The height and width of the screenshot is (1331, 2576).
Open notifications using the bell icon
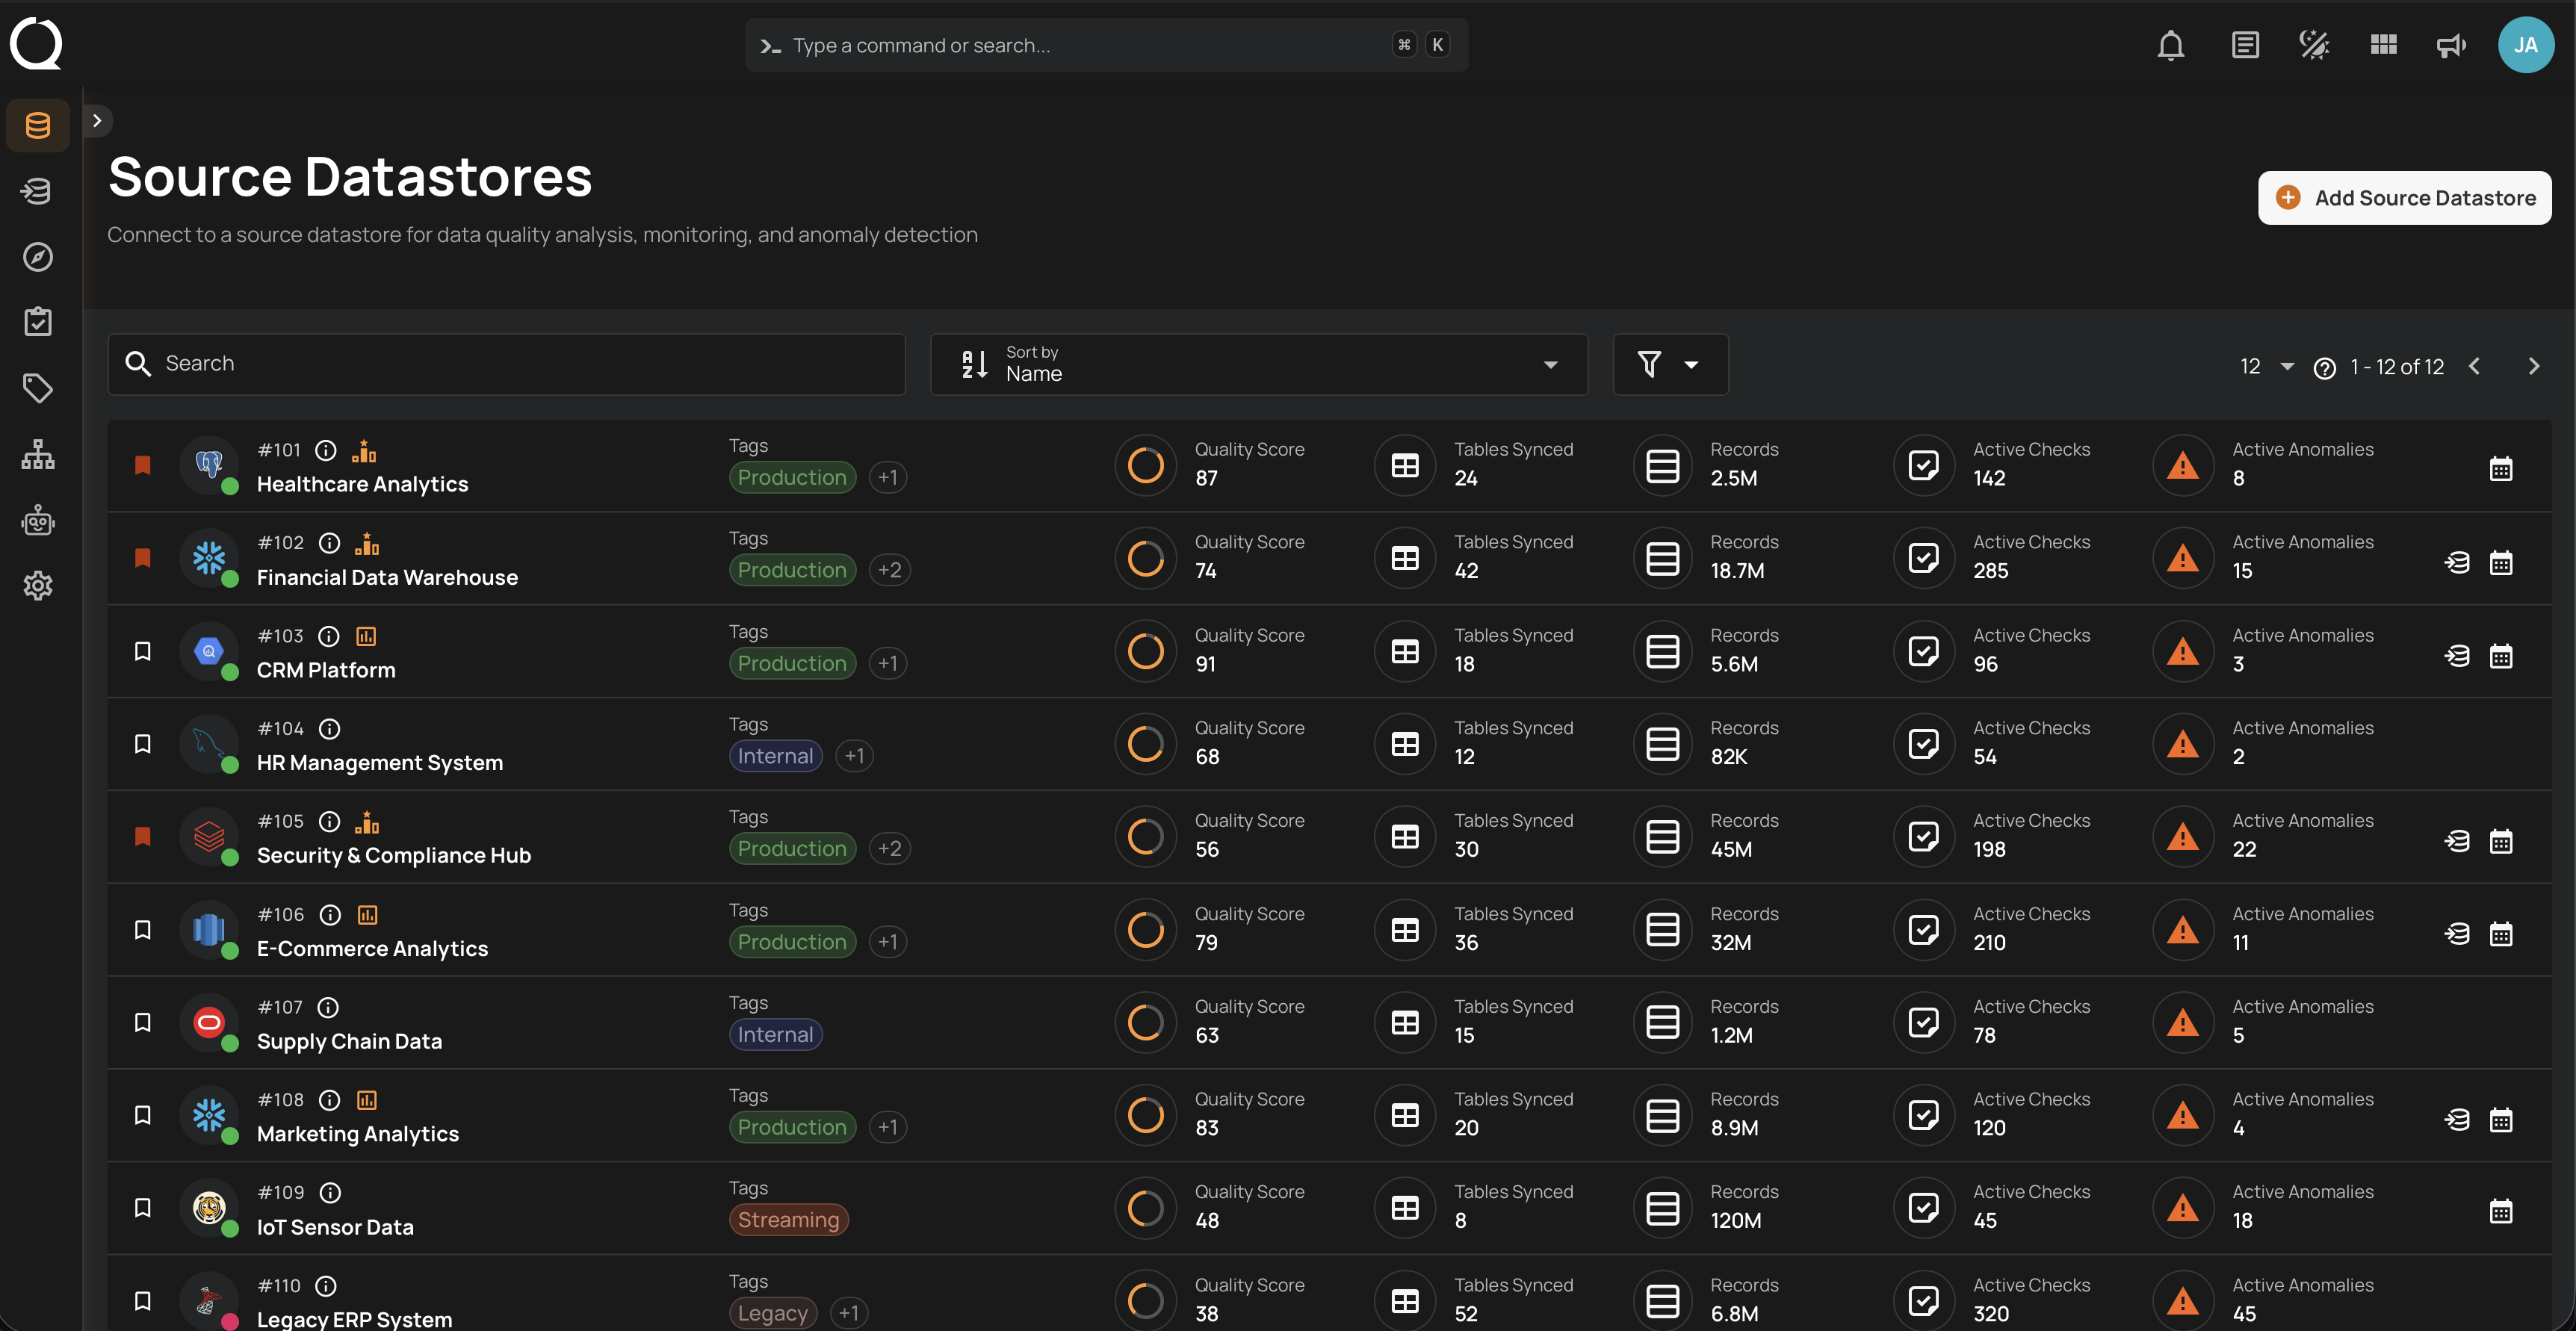(2171, 44)
